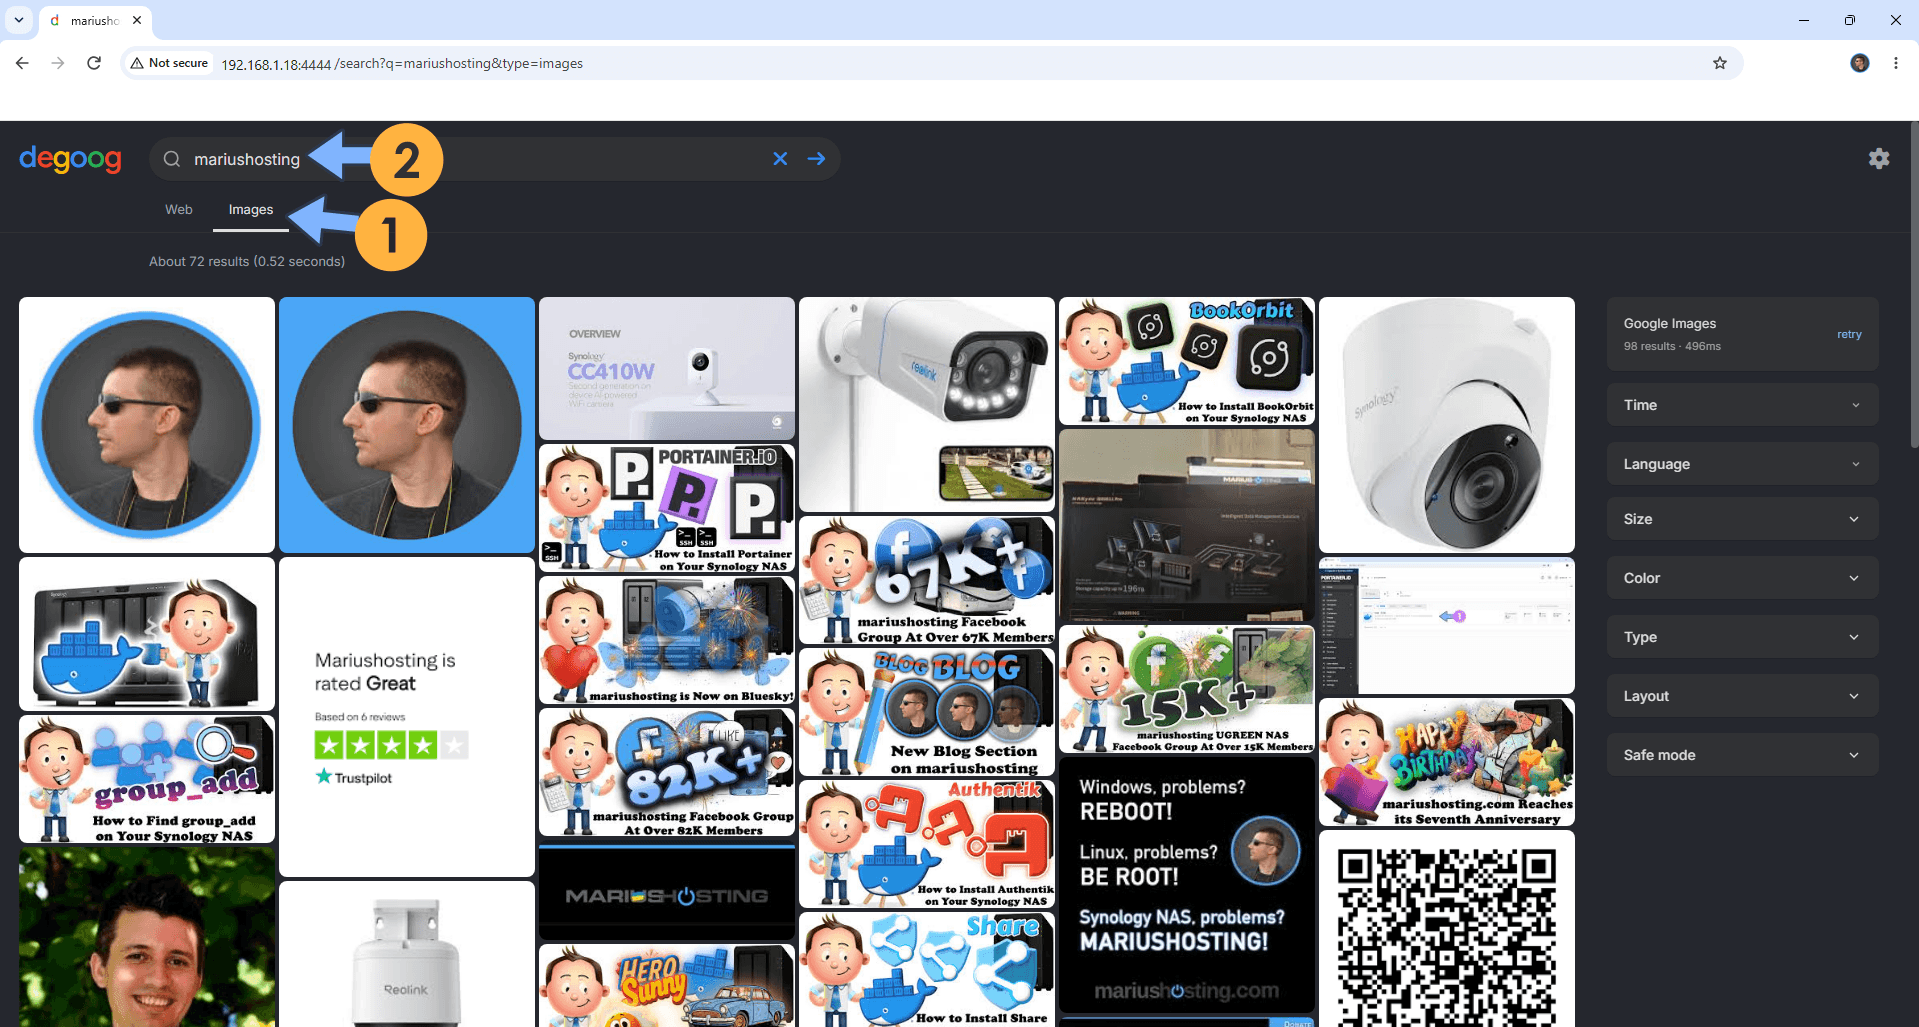Expand the Layout filter
Image resolution: width=1919 pixels, height=1027 pixels.
(x=1743, y=696)
